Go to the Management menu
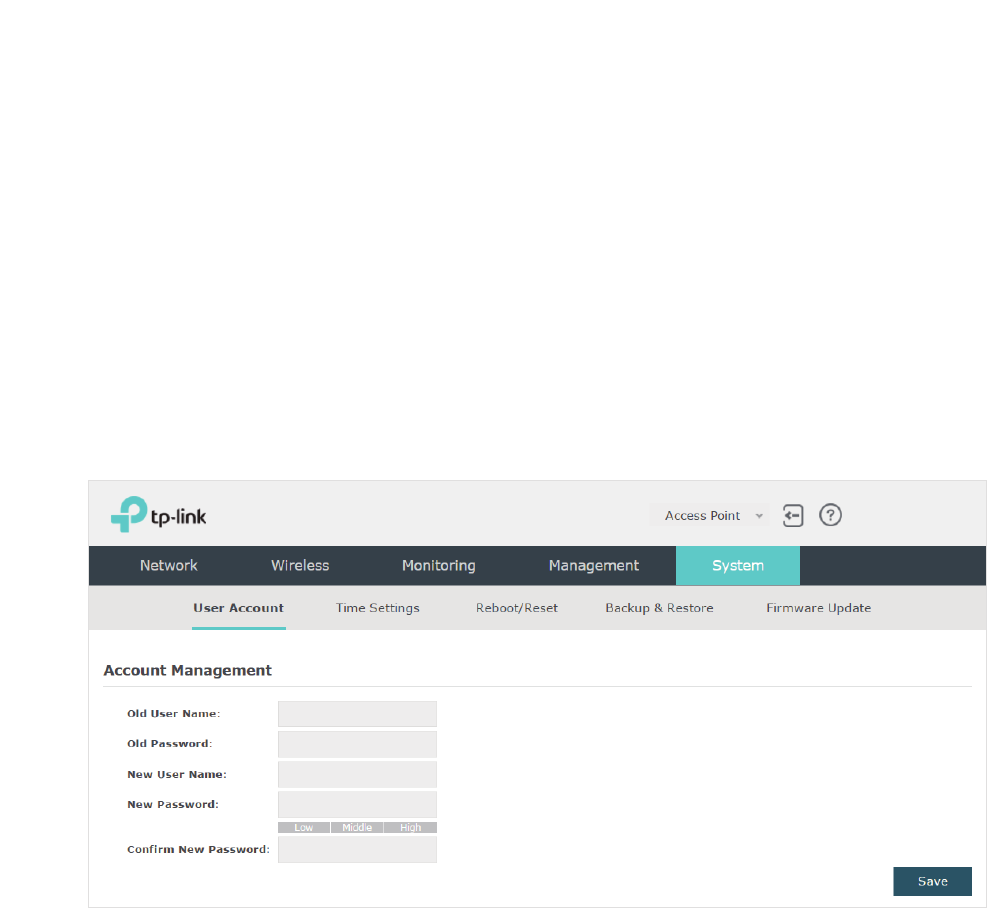 tap(594, 565)
